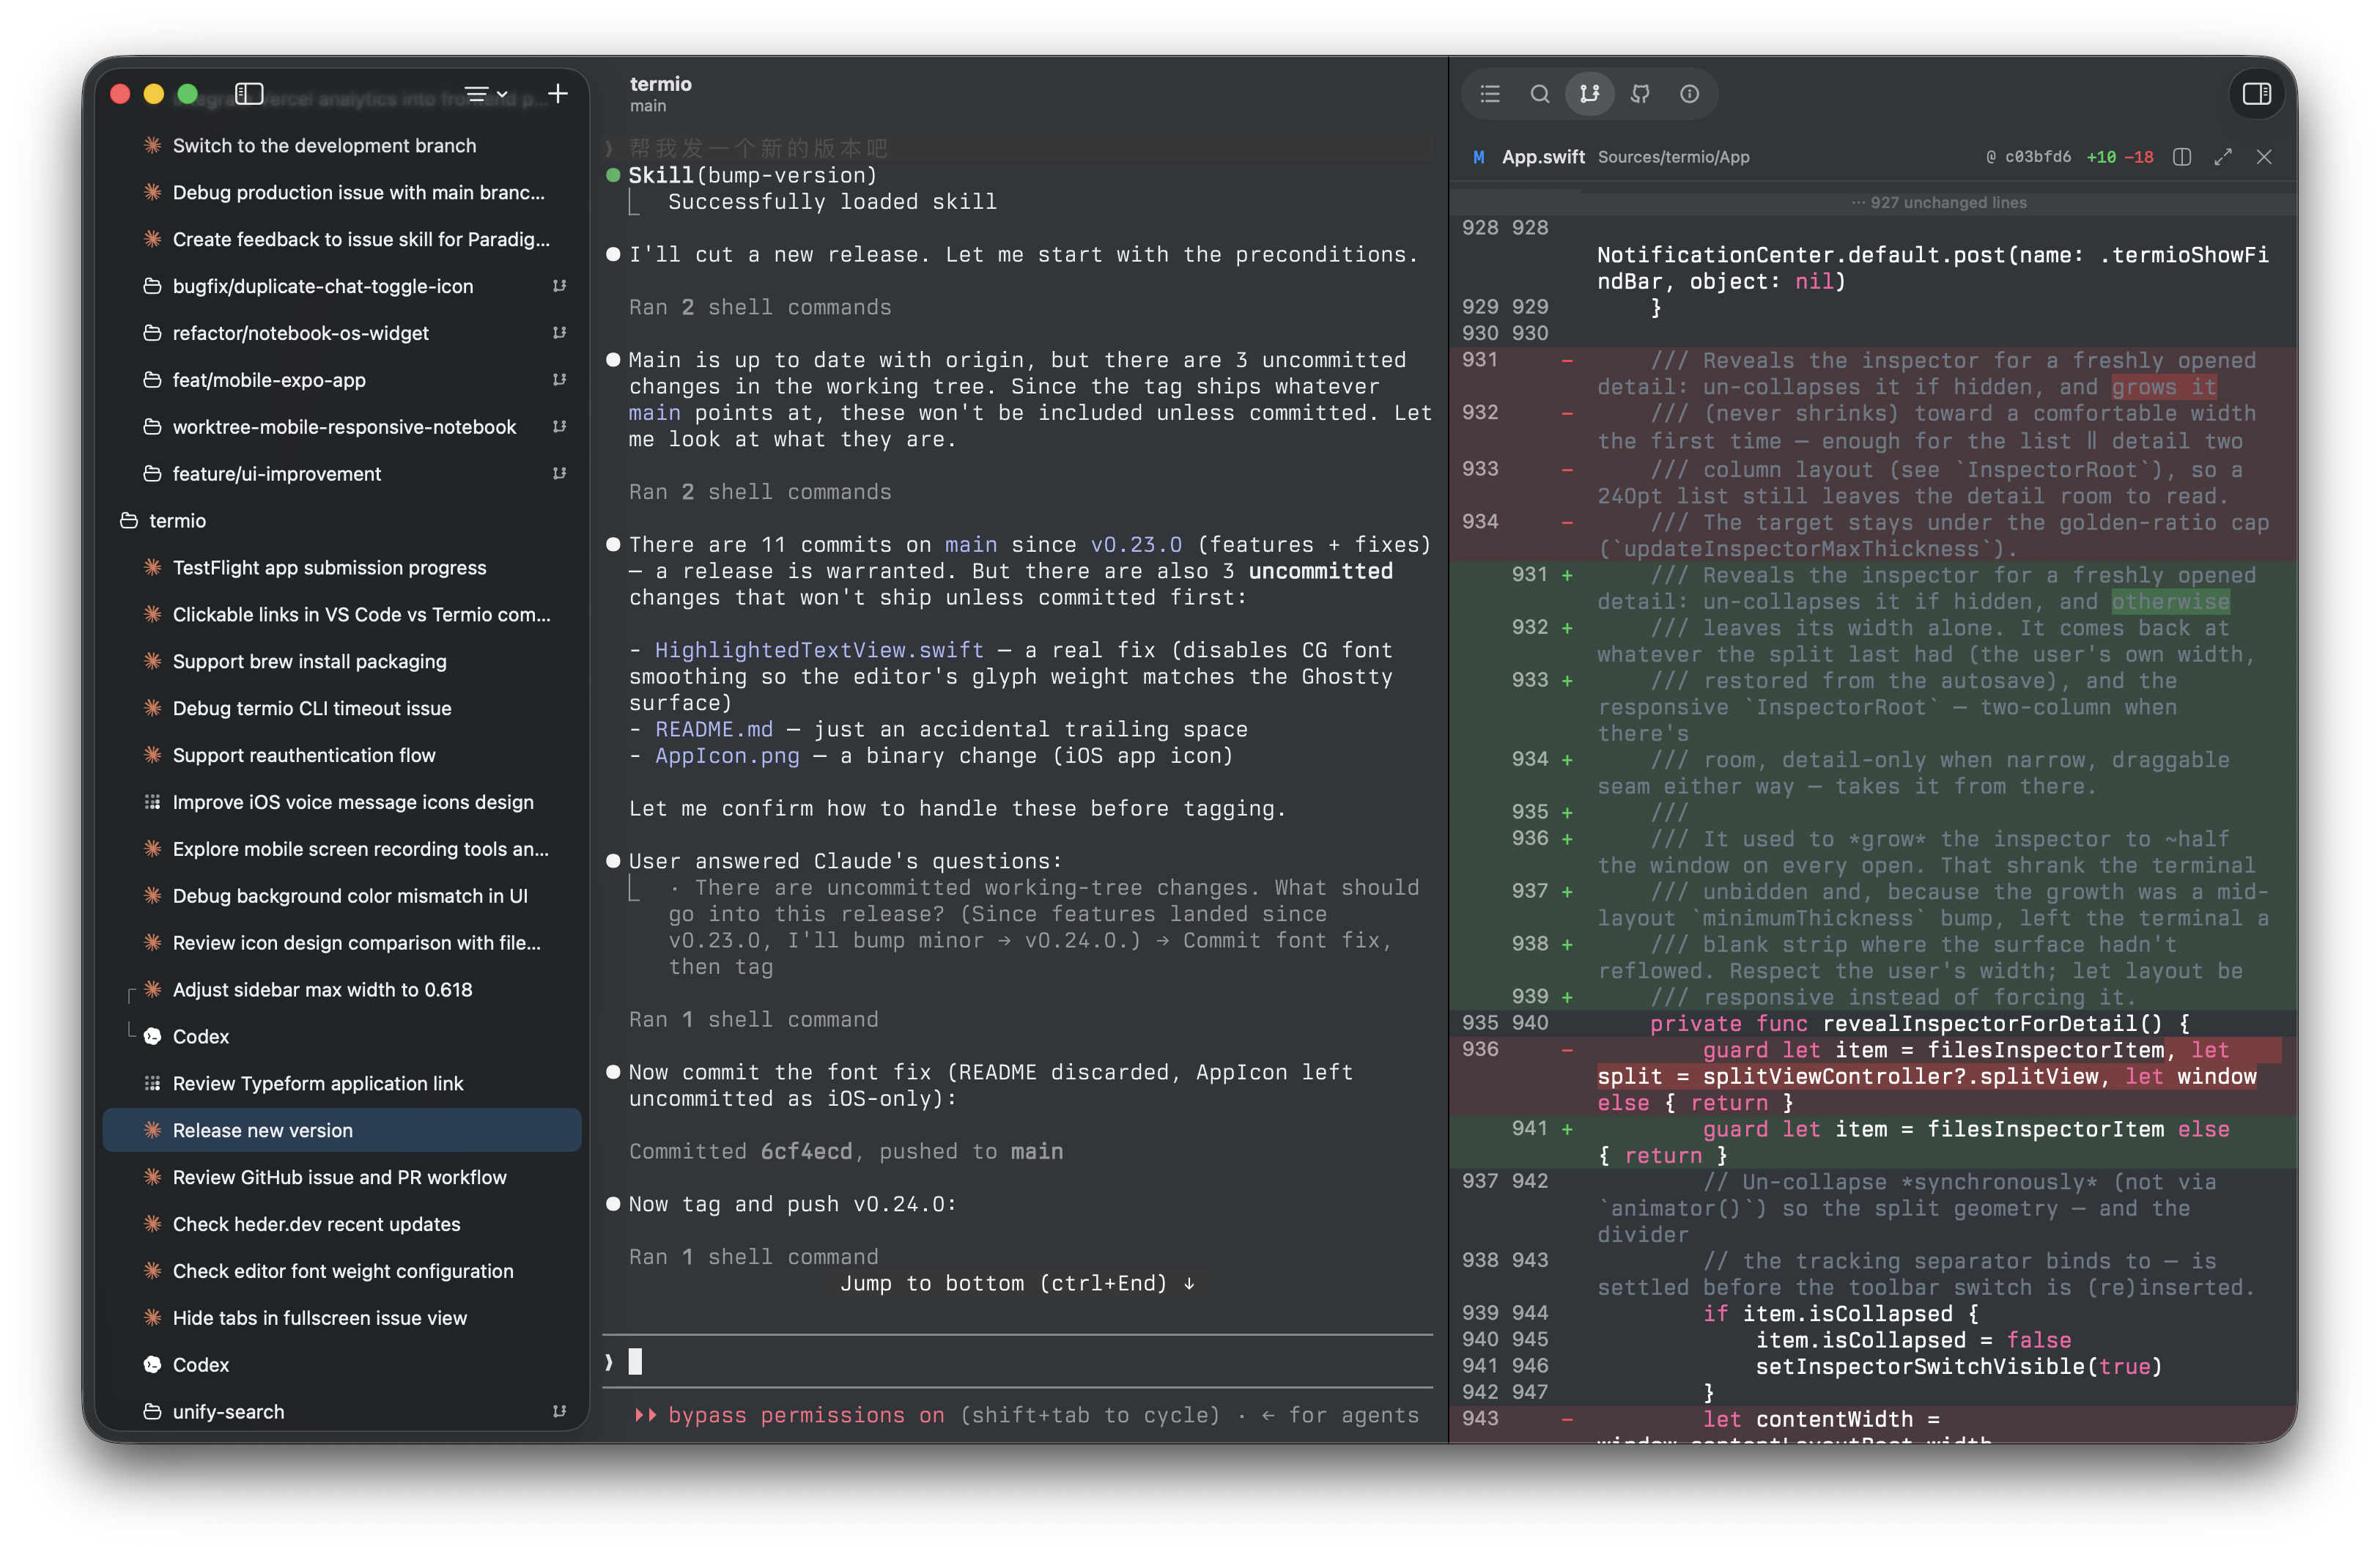
Task: Open Codex child under Adjust sidebar session
Action: point(342,1037)
